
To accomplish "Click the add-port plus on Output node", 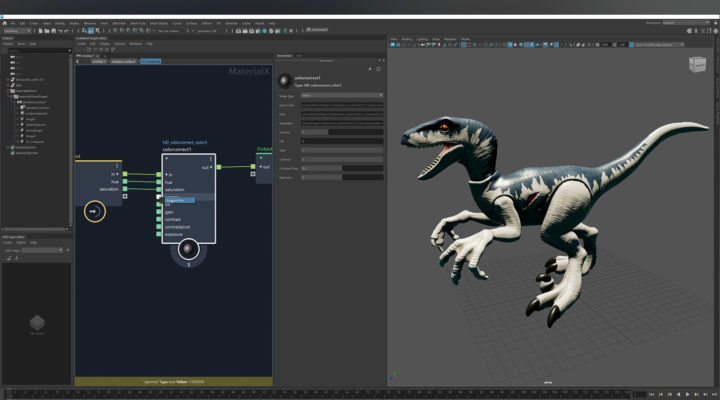I will click(x=253, y=174).
